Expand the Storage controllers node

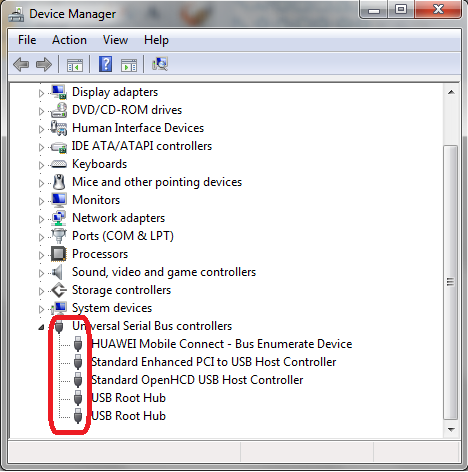tap(41, 291)
